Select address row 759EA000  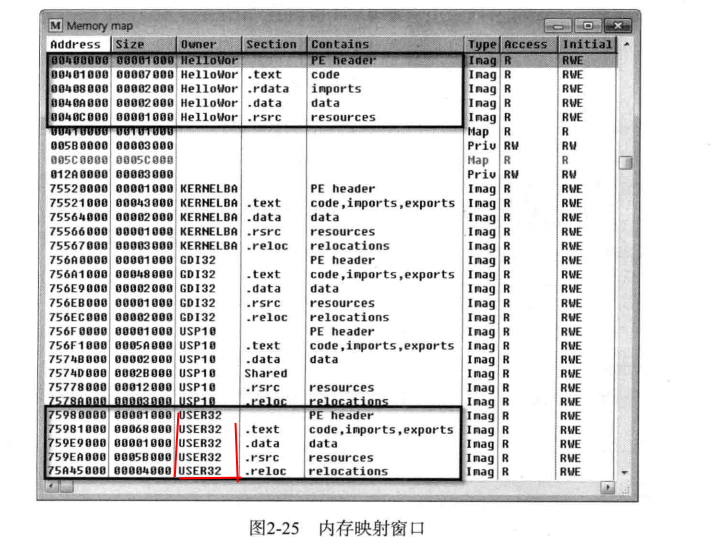pyautogui.click(x=330, y=458)
